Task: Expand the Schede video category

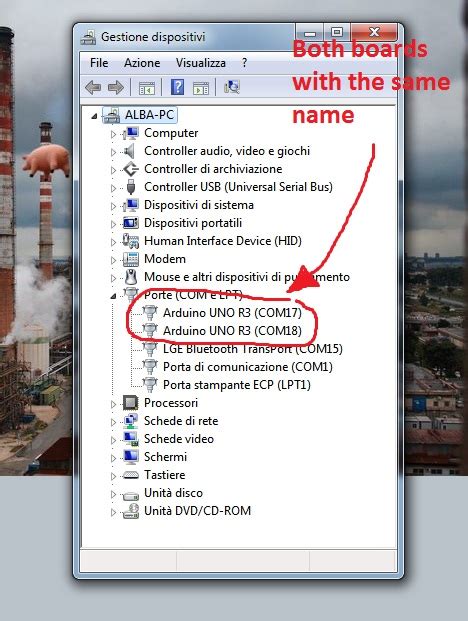Action: [113, 440]
